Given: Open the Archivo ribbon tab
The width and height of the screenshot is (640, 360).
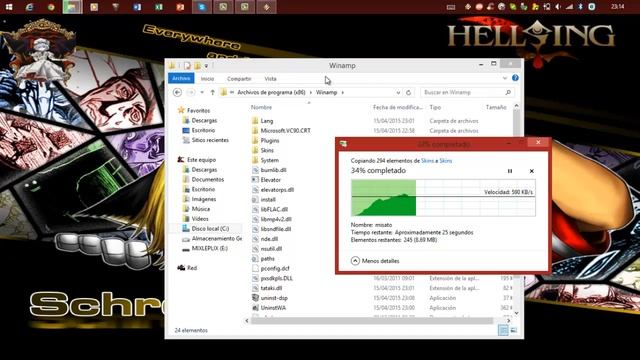Looking at the screenshot, I should (x=181, y=78).
